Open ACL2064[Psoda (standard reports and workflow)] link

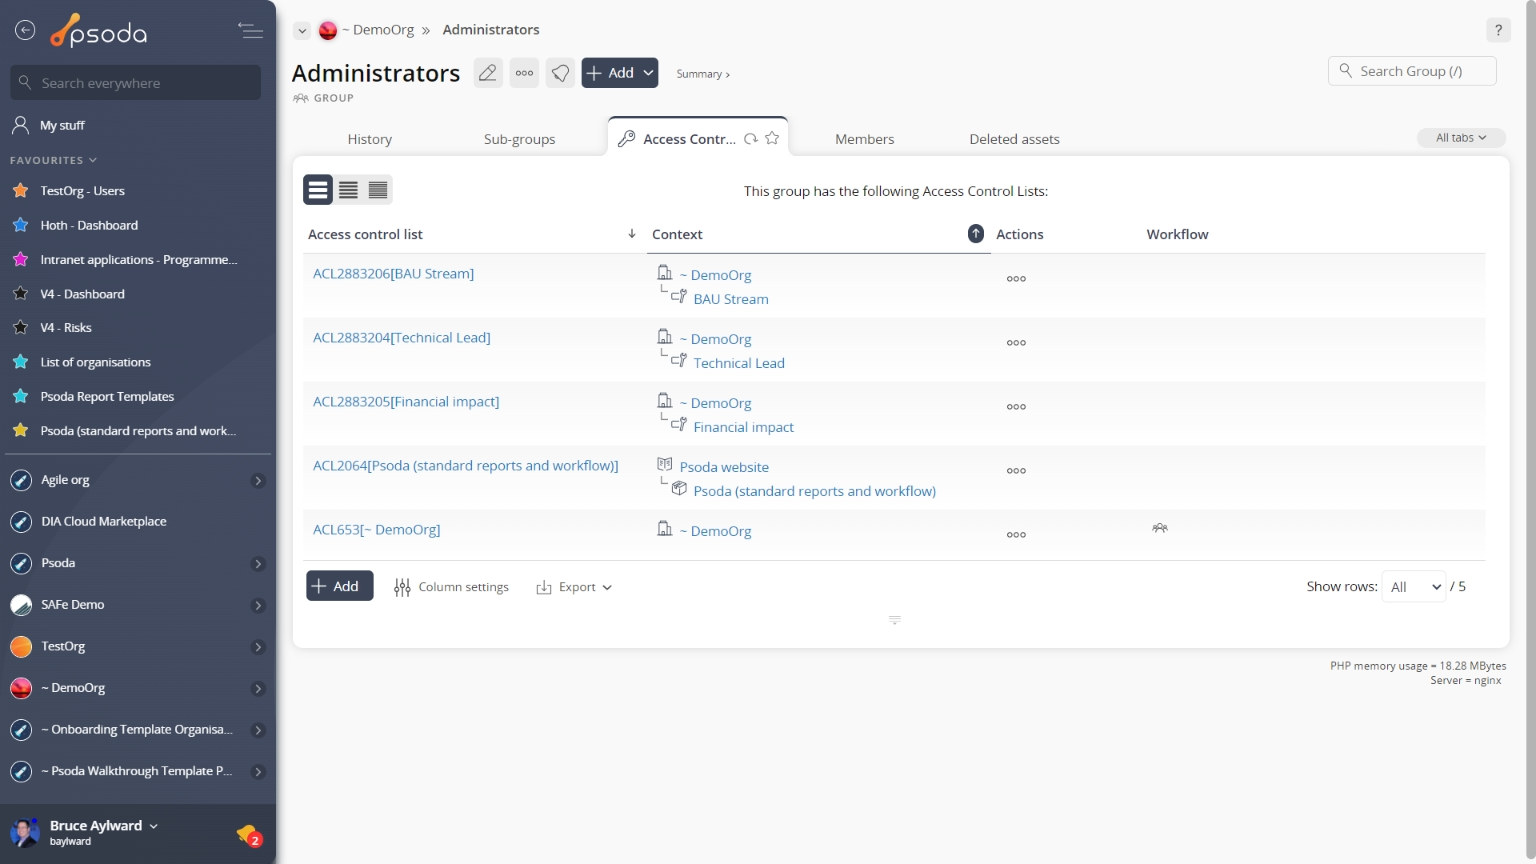[x=465, y=465]
